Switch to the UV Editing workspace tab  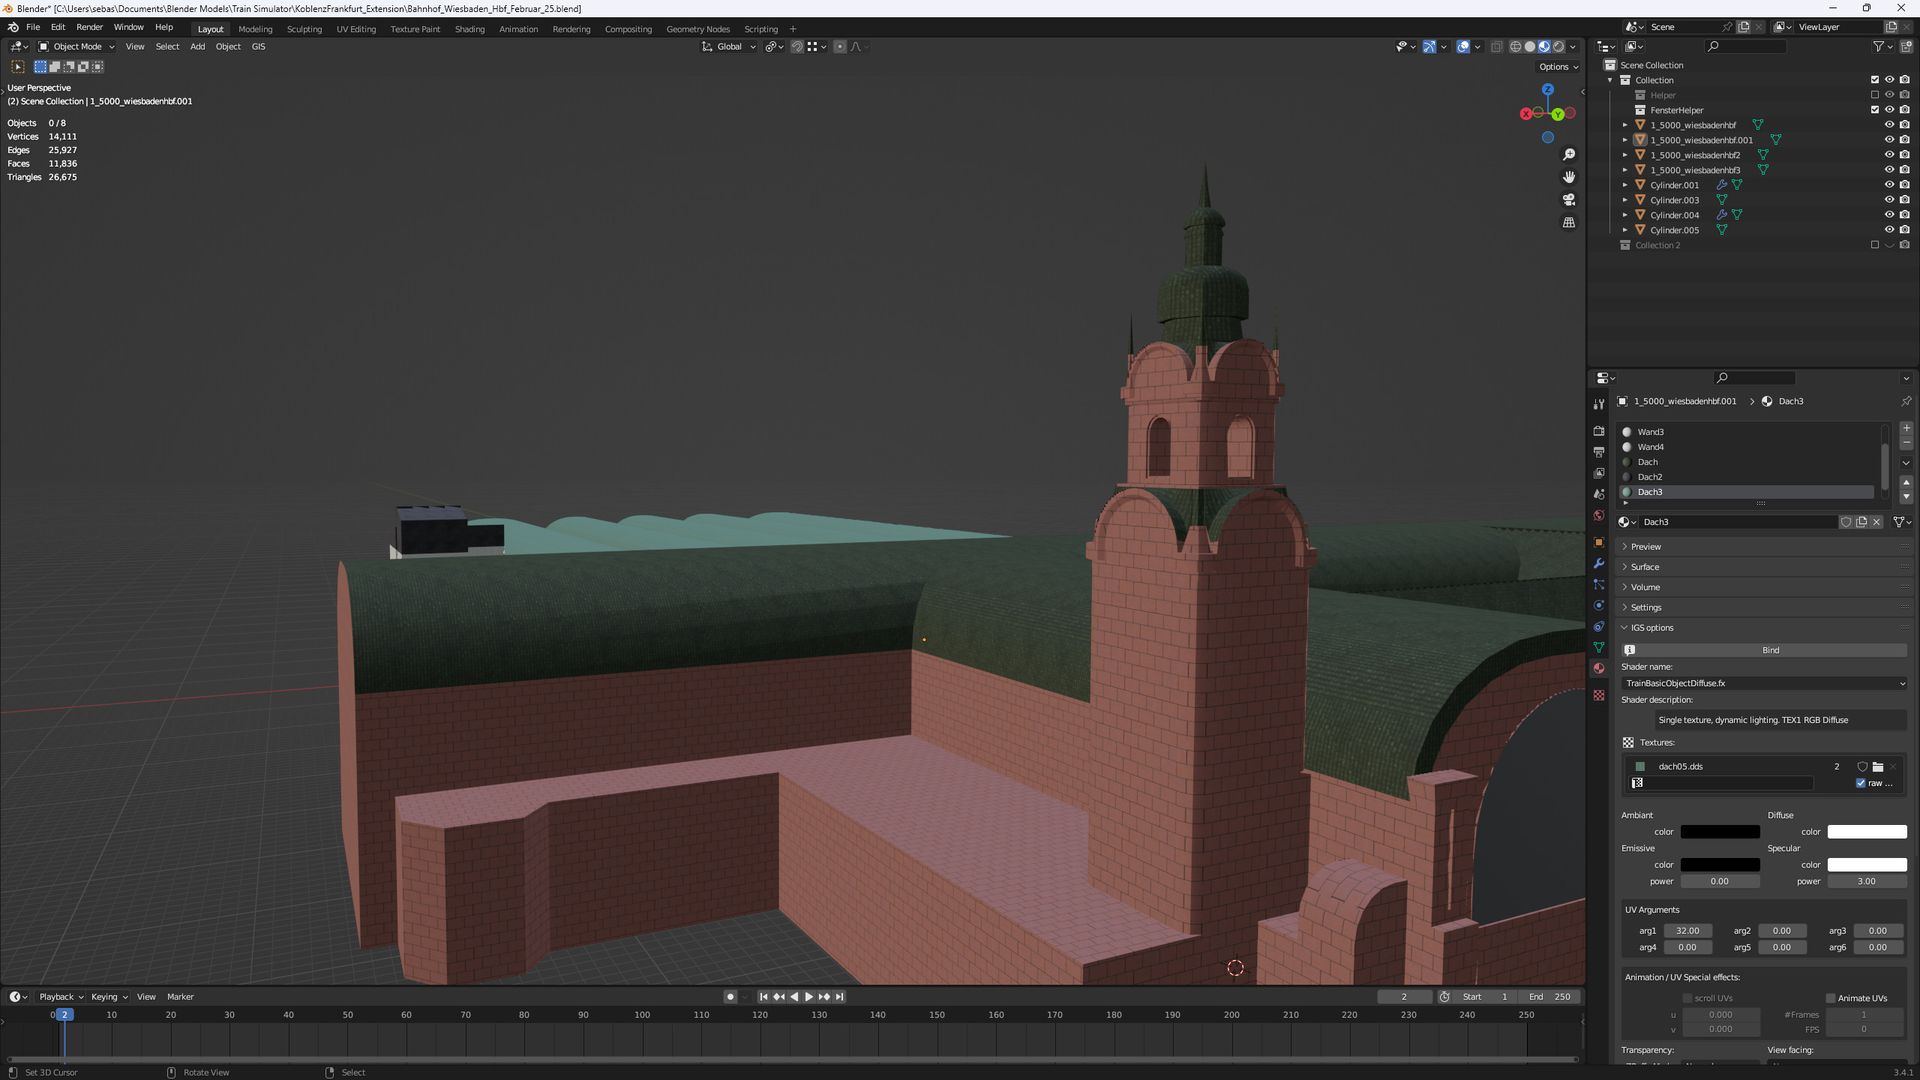[356, 29]
